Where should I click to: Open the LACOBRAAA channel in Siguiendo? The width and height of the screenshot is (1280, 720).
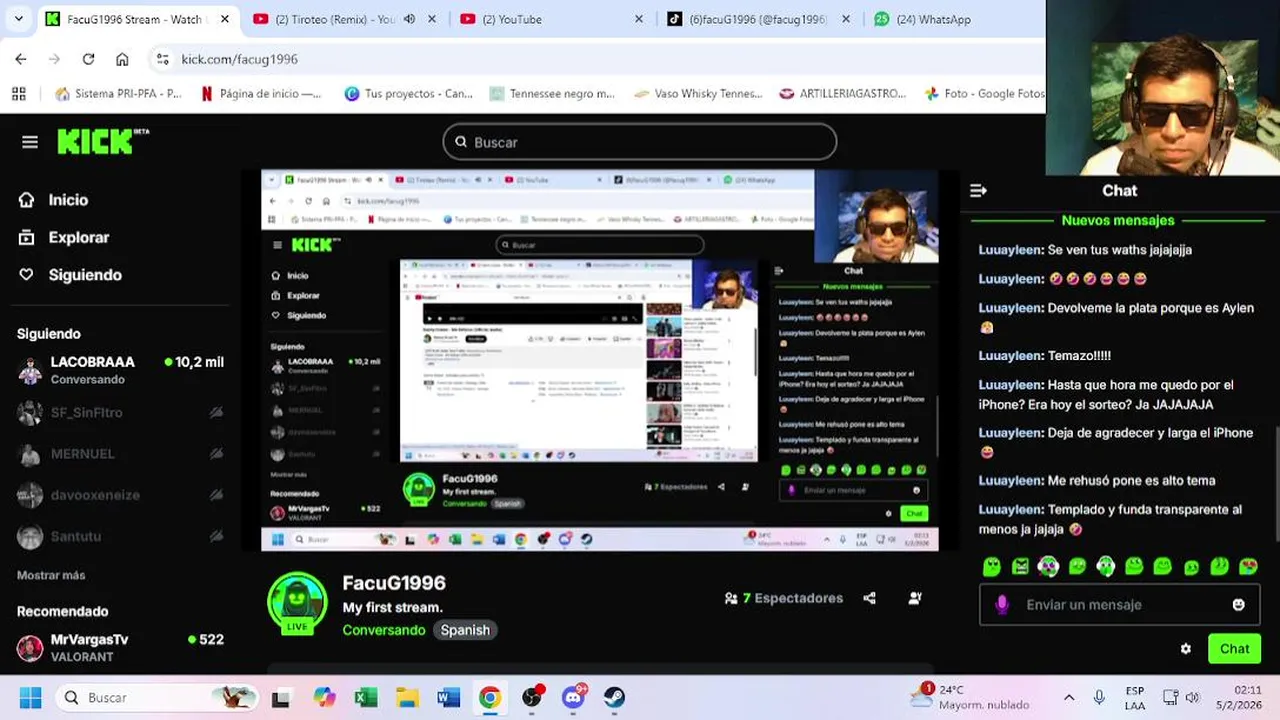click(x=120, y=370)
